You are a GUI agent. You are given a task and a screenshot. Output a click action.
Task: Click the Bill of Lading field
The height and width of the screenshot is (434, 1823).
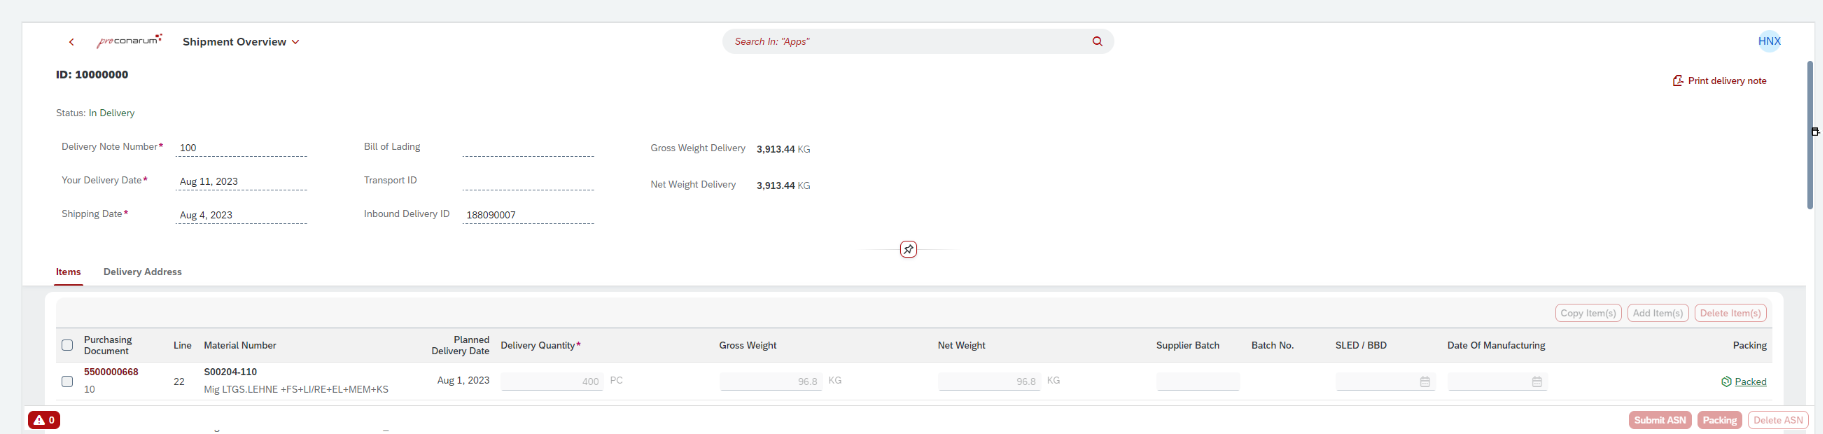click(528, 148)
